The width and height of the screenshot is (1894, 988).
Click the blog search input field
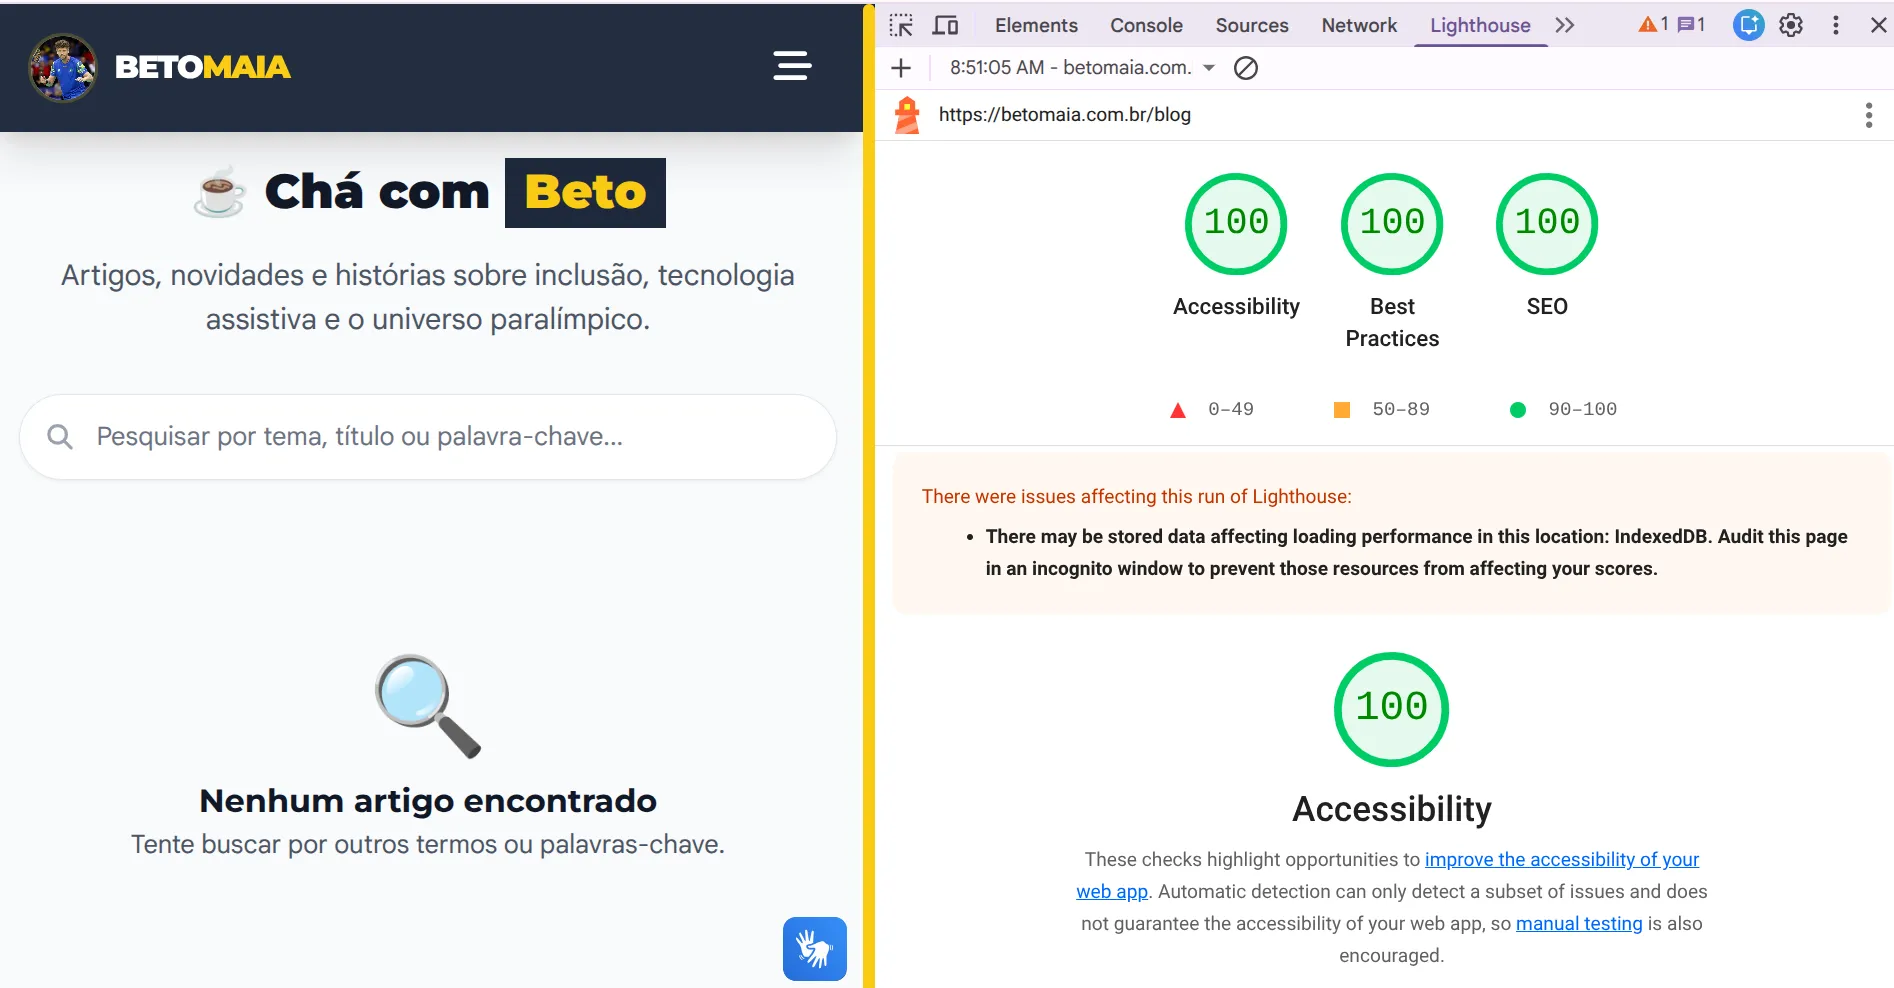tap(427, 437)
